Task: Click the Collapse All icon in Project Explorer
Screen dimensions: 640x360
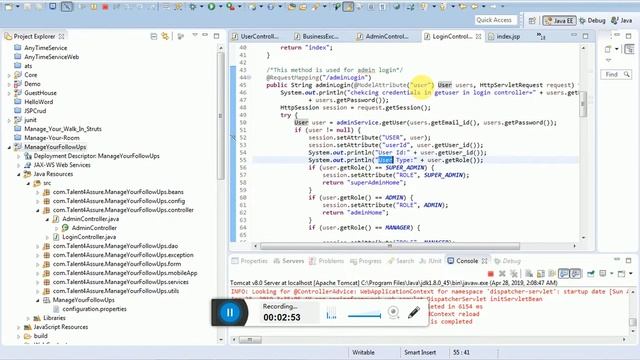Action: point(154,36)
